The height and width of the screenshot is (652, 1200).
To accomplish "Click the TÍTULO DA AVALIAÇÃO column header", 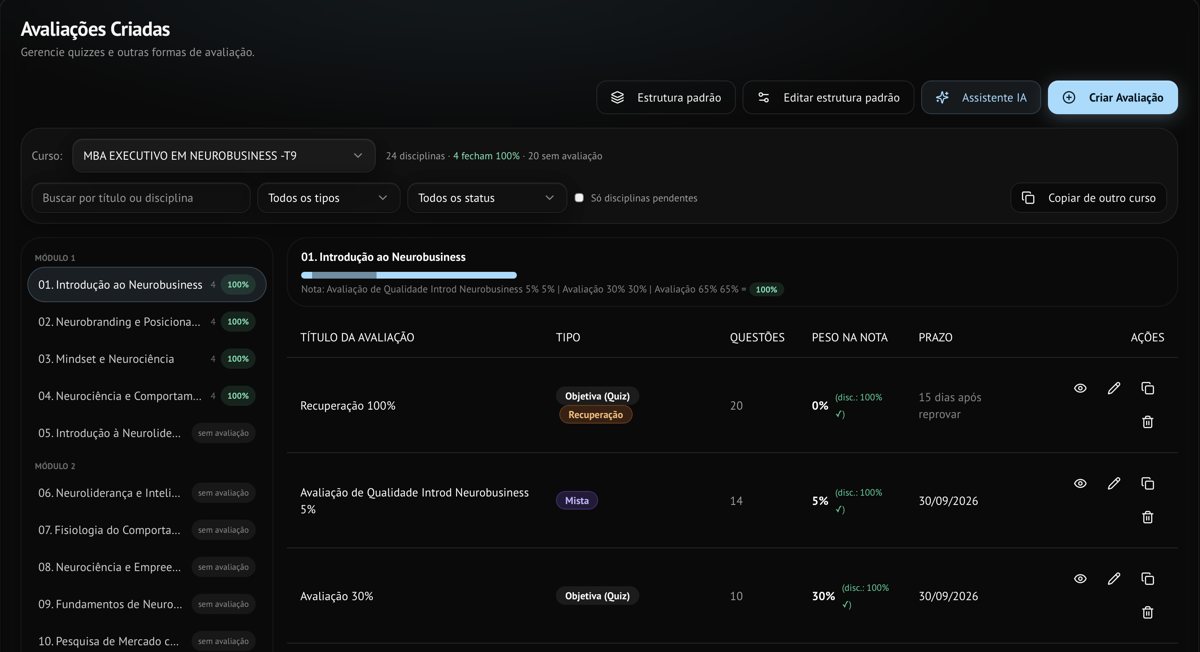I will 357,337.
